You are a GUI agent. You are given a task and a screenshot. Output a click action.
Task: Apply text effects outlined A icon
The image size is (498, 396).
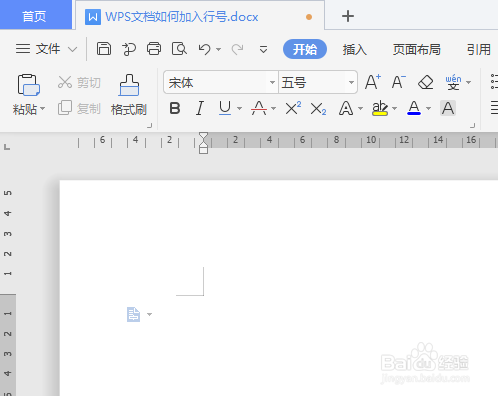(346, 108)
